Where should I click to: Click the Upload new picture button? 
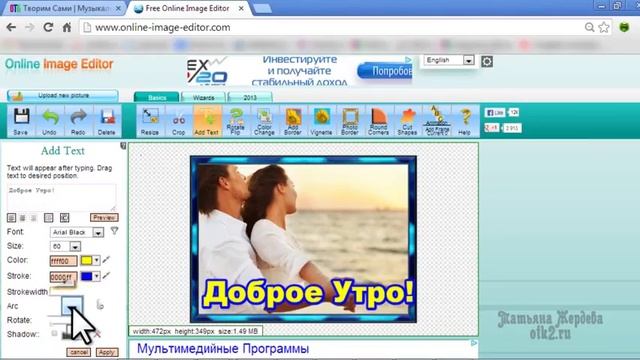pos(63,96)
